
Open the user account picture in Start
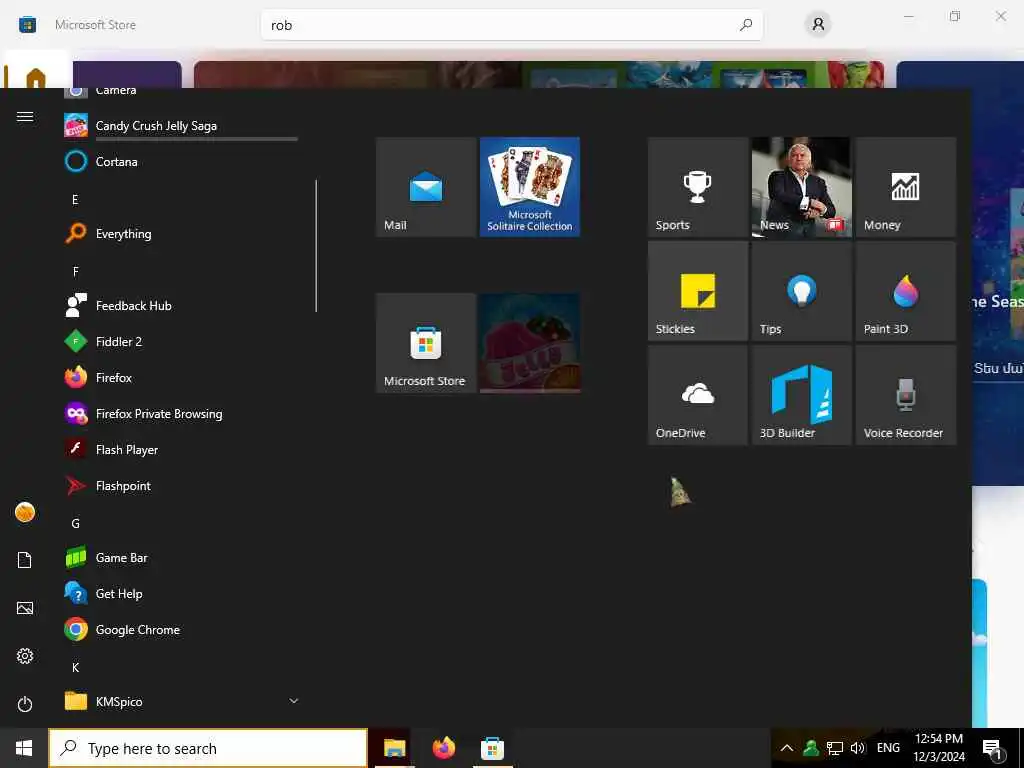point(25,512)
